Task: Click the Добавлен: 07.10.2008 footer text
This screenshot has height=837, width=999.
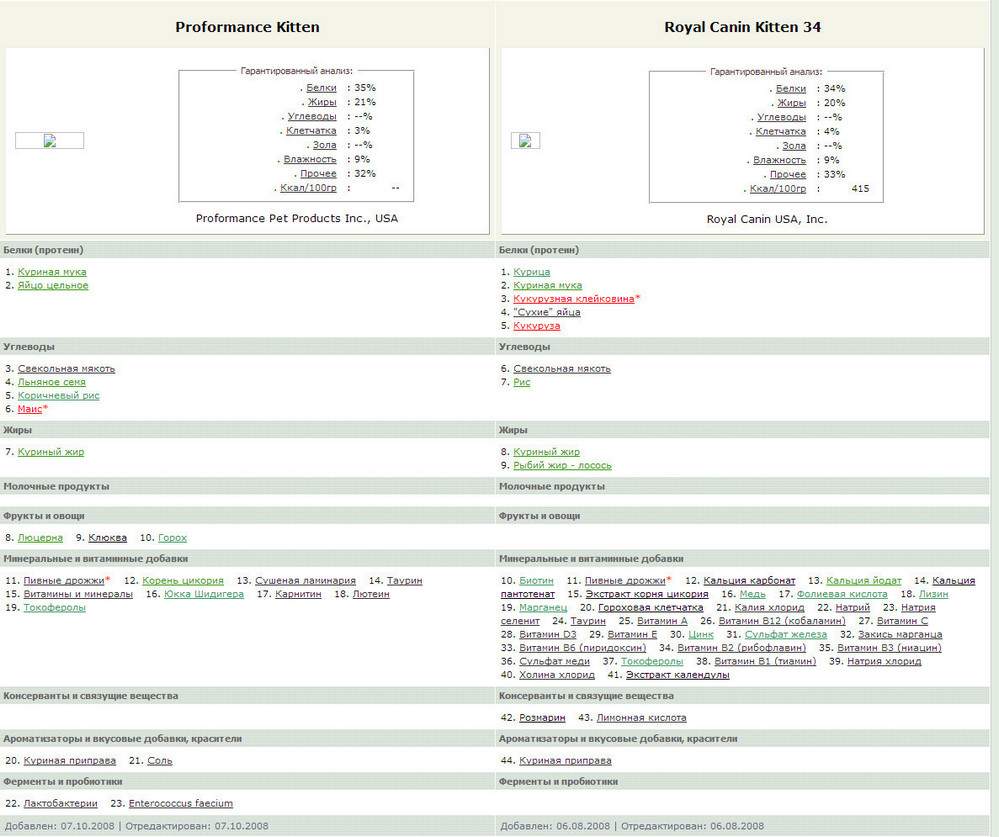Action: (59, 826)
